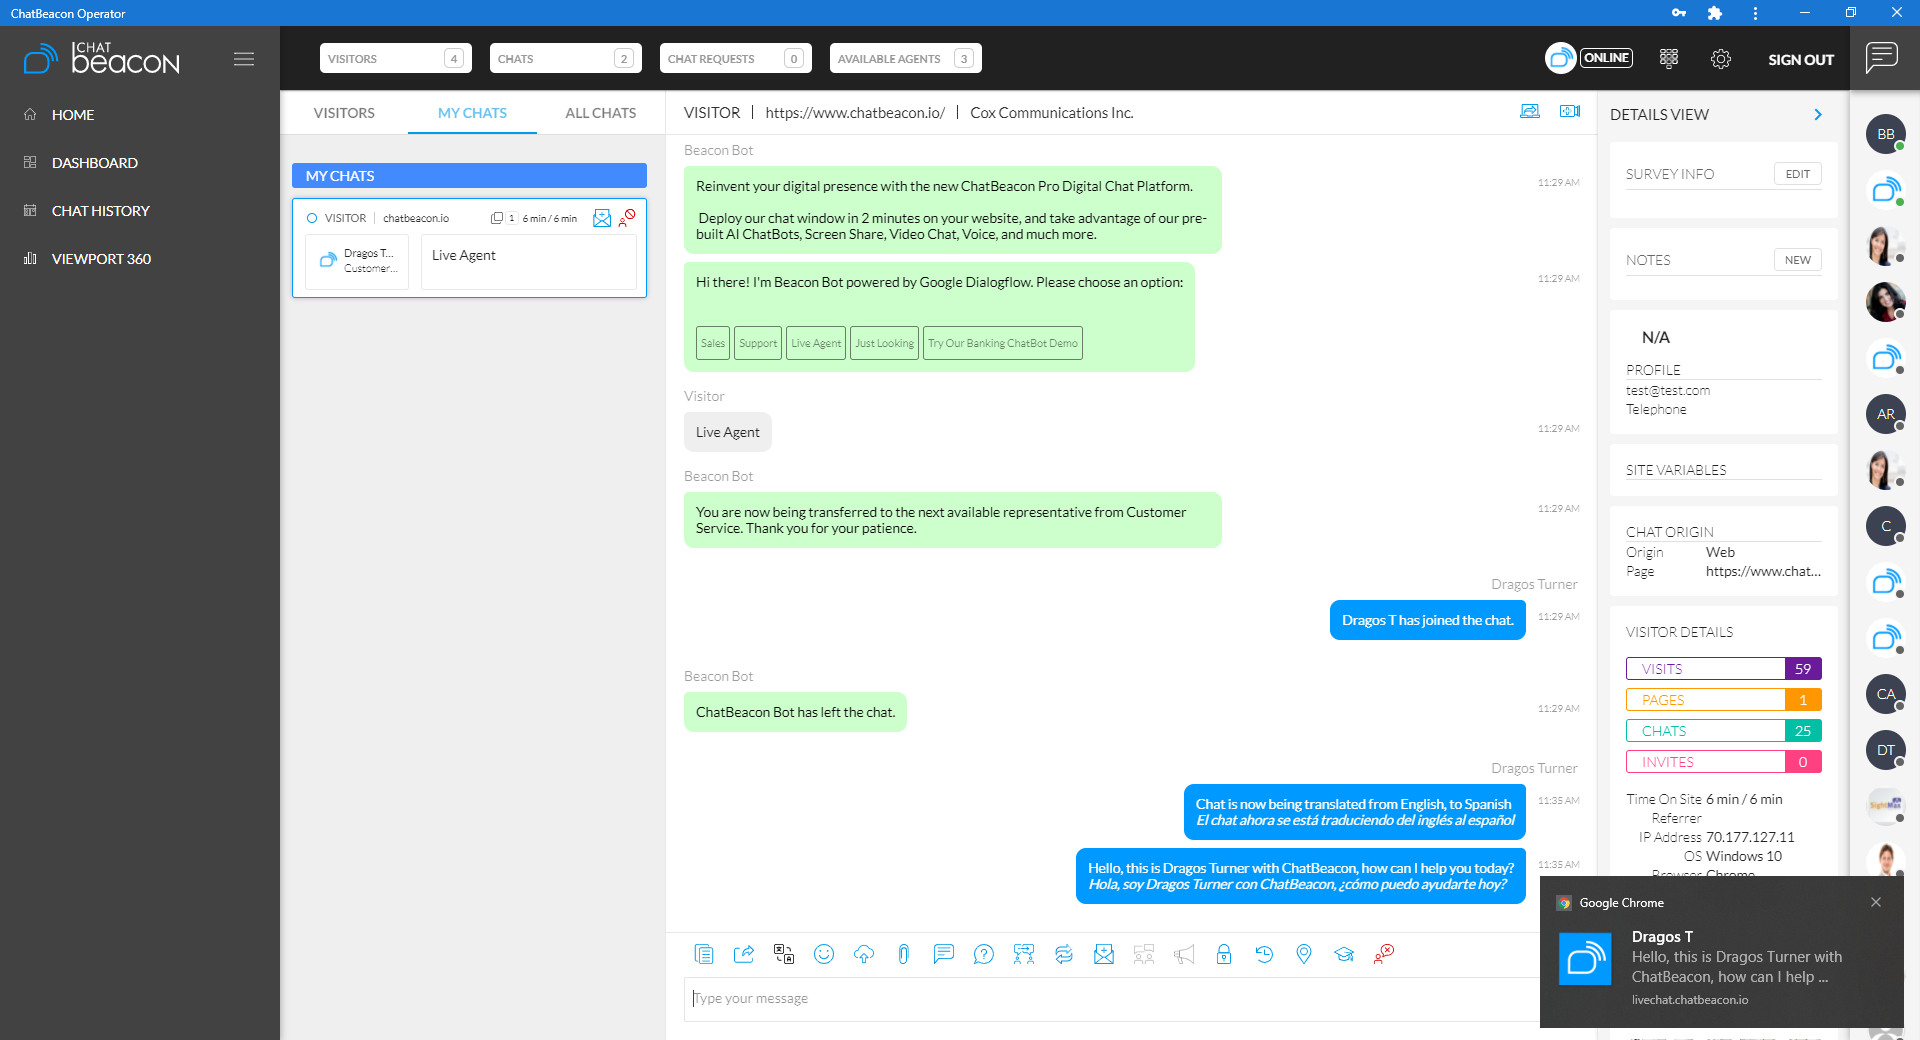Open the Live Agent message preview on chat card

[528, 262]
